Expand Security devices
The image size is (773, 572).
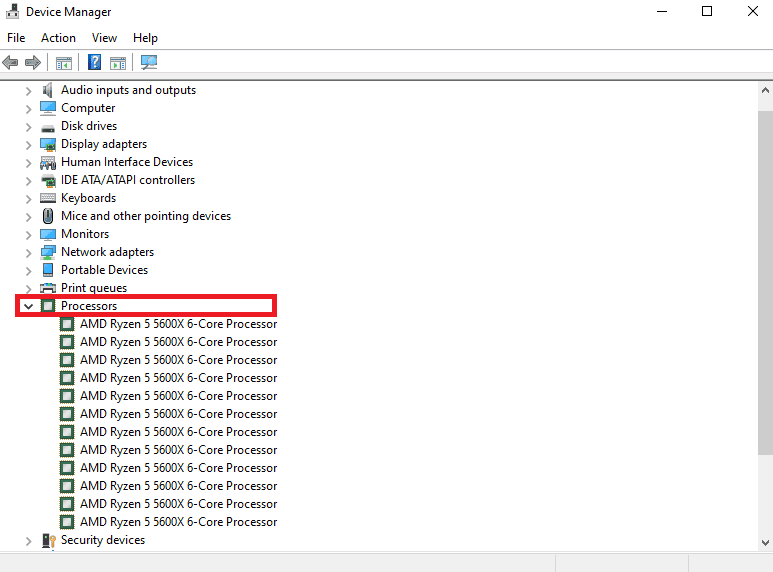click(x=29, y=541)
